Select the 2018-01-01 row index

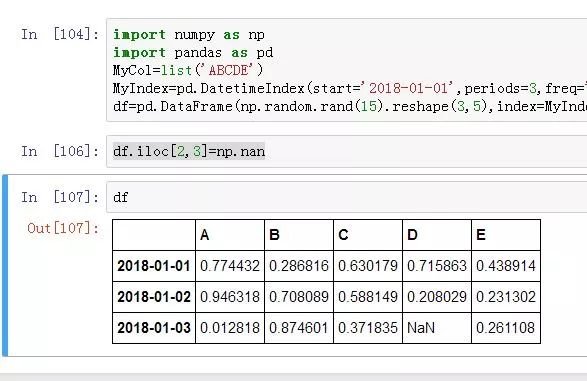154,266
